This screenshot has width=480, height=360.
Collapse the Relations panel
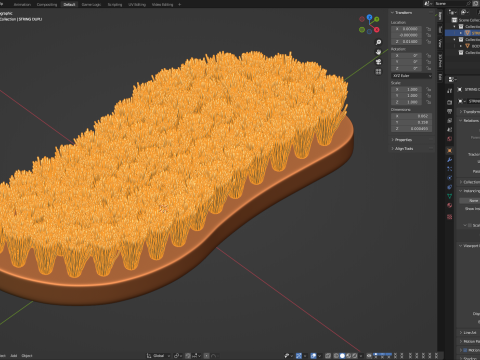(x=469, y=121)
